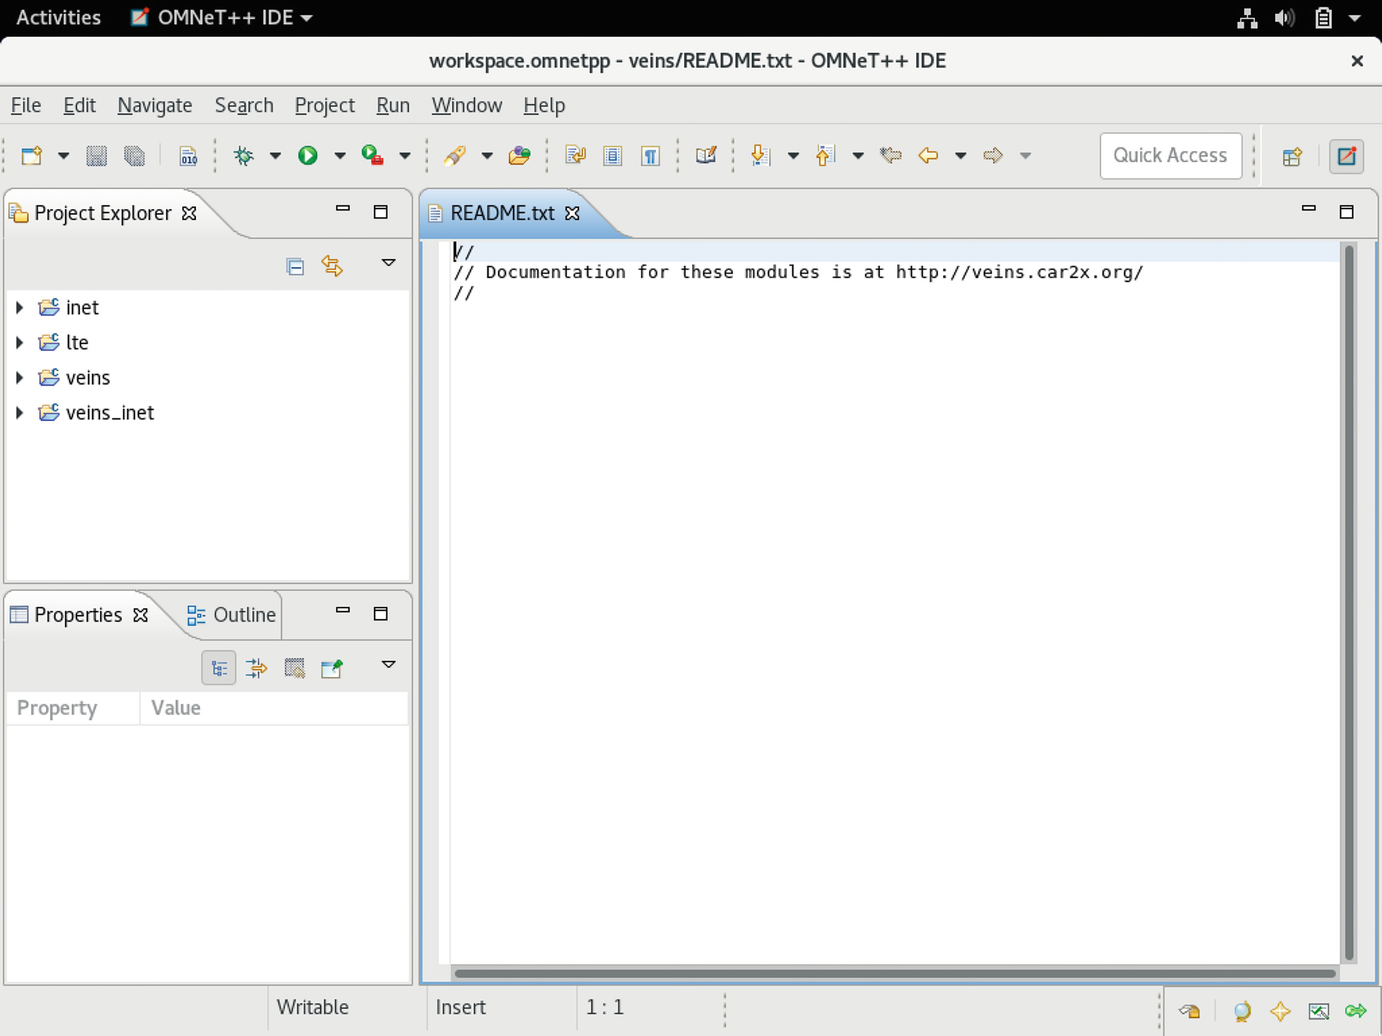Image resolution: width=1382 pixels, height=1036 pixels.
Task: Click the Open Perspective icon
Action: [1292, 156]
